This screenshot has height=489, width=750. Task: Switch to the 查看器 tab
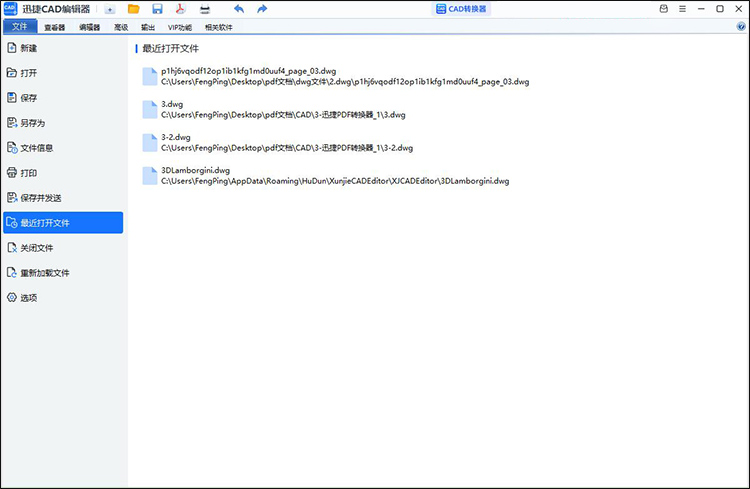(x=54, y=27)
